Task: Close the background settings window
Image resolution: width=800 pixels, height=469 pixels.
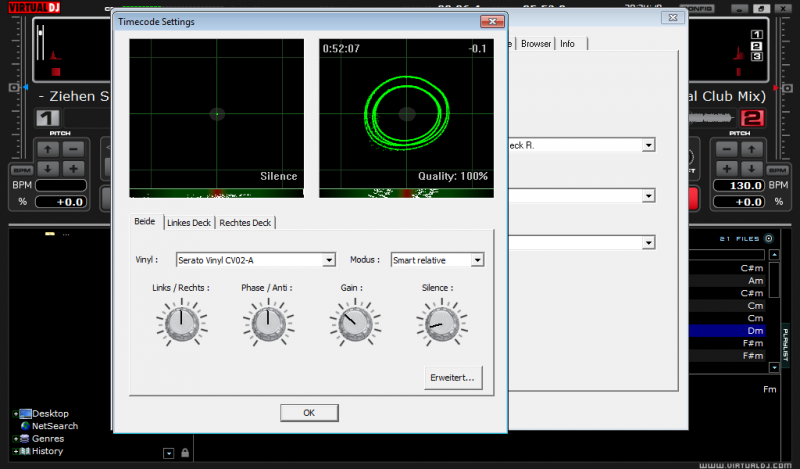Action: [x=673, y=18]
